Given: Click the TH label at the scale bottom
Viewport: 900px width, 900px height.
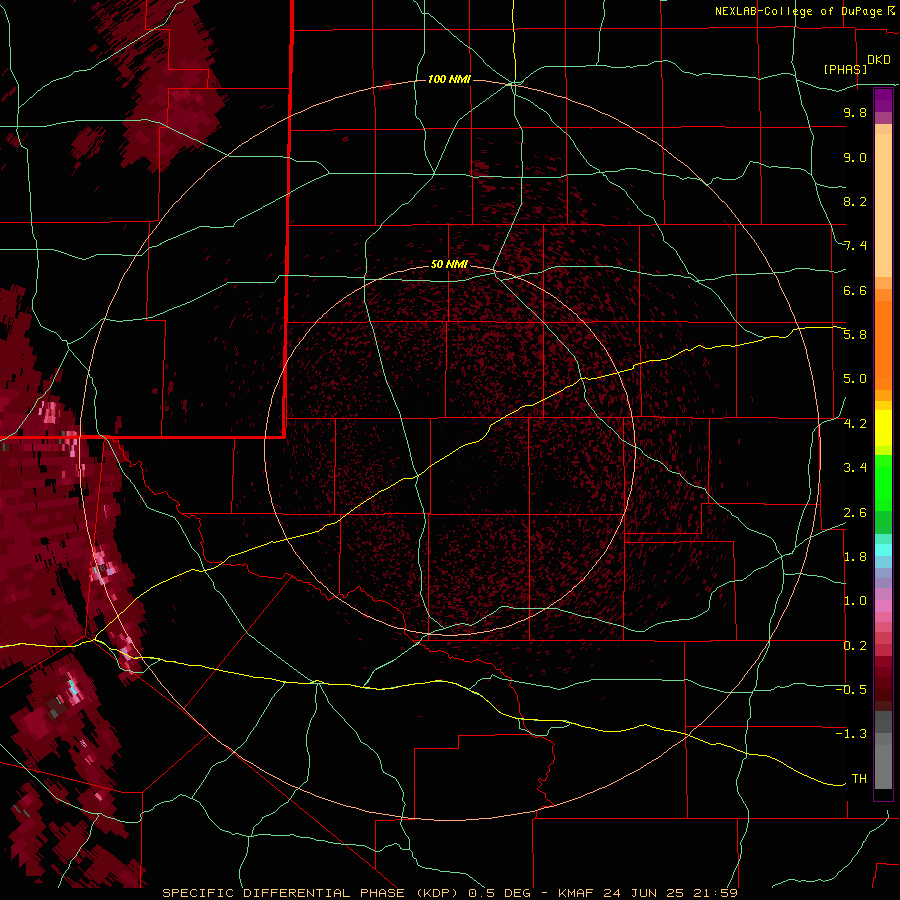Looking at the screenshot, I should coord(859,779).
